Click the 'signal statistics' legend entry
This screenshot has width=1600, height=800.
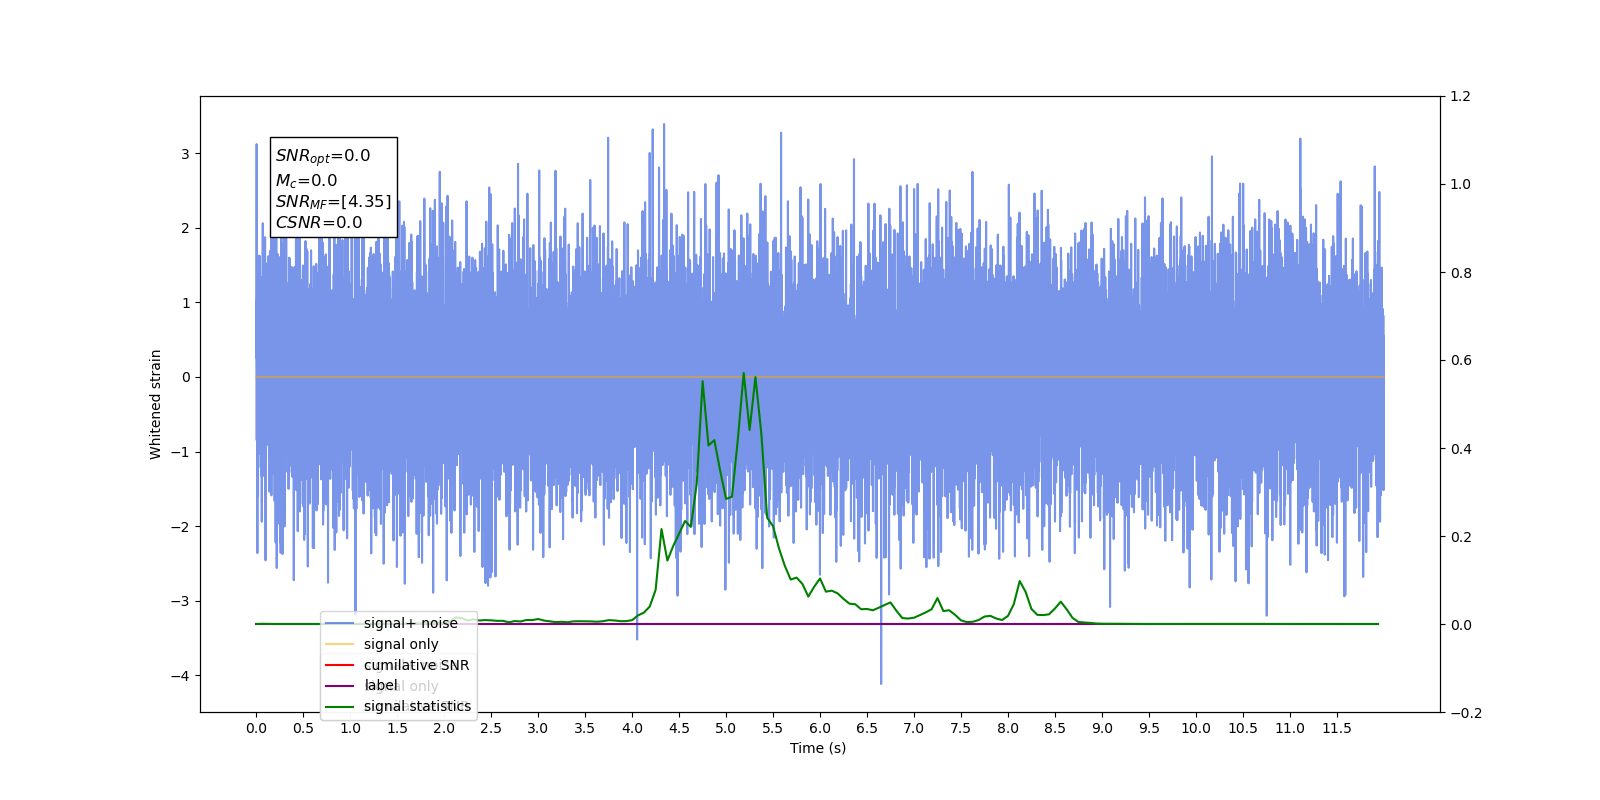coord(417,706)
